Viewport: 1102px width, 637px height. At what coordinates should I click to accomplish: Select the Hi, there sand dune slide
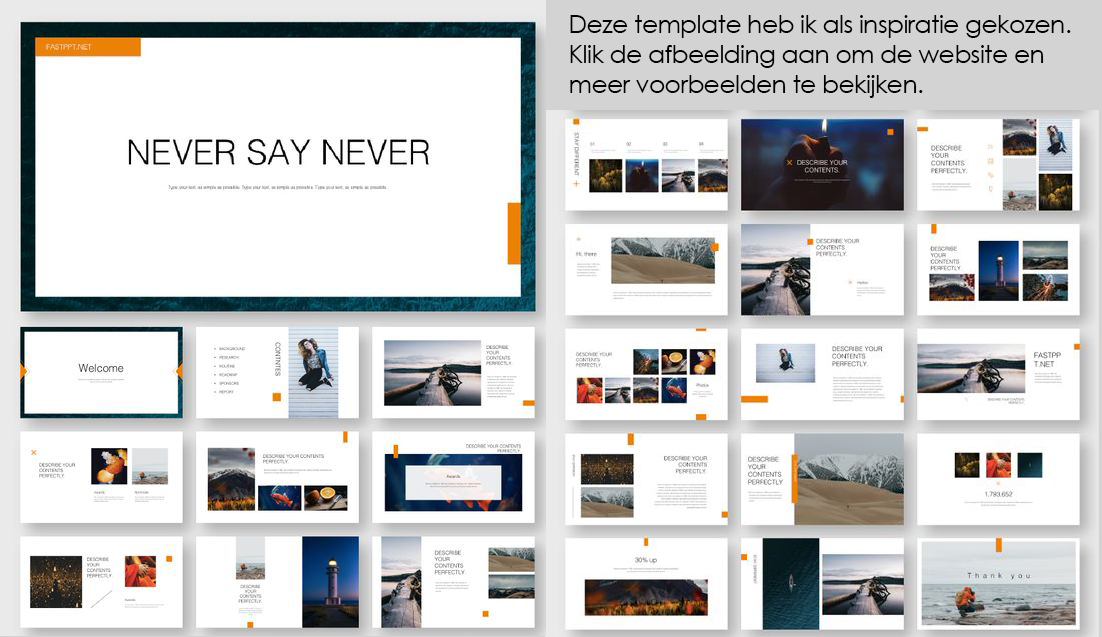[x=647, y=270]
